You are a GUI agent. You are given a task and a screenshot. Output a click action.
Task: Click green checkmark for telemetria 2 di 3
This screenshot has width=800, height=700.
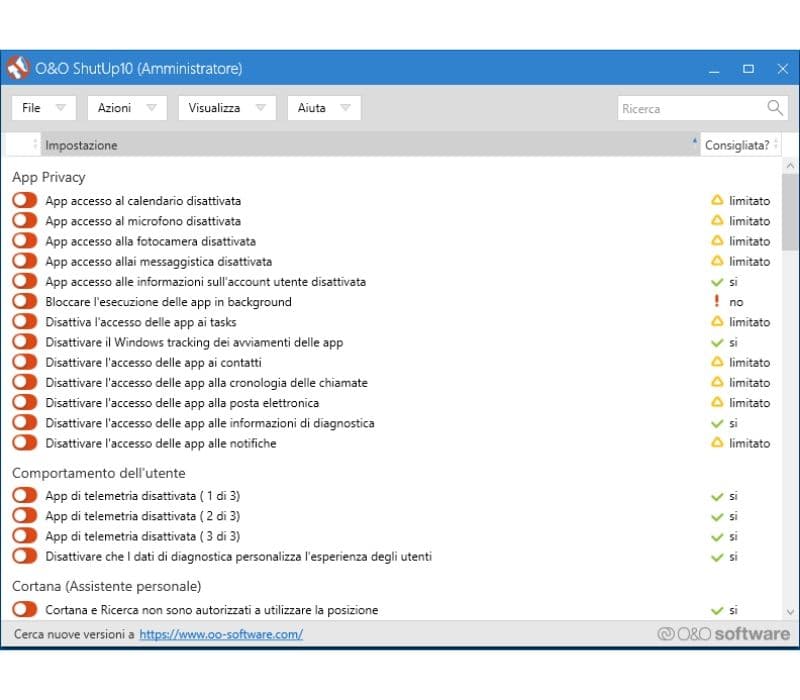pyautogui.click(x=717, y=516)
